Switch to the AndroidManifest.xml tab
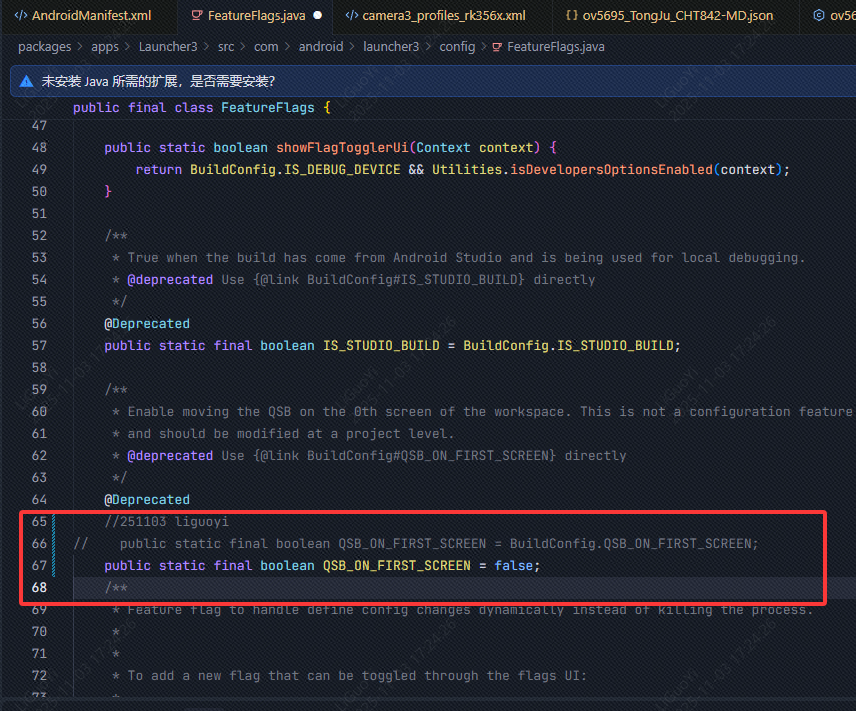 (91, 16)
